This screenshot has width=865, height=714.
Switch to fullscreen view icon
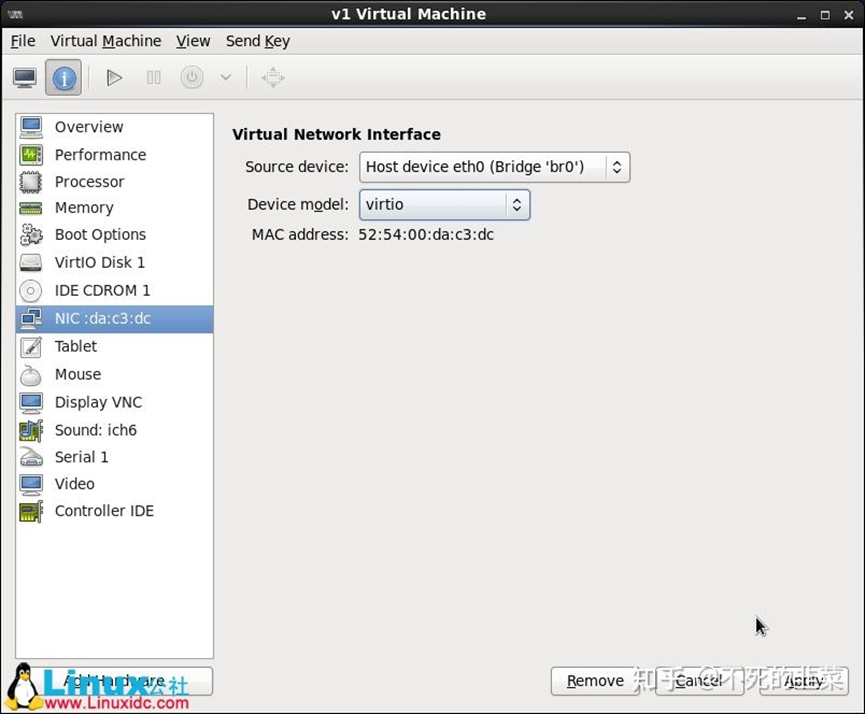[x=273, y=78]
